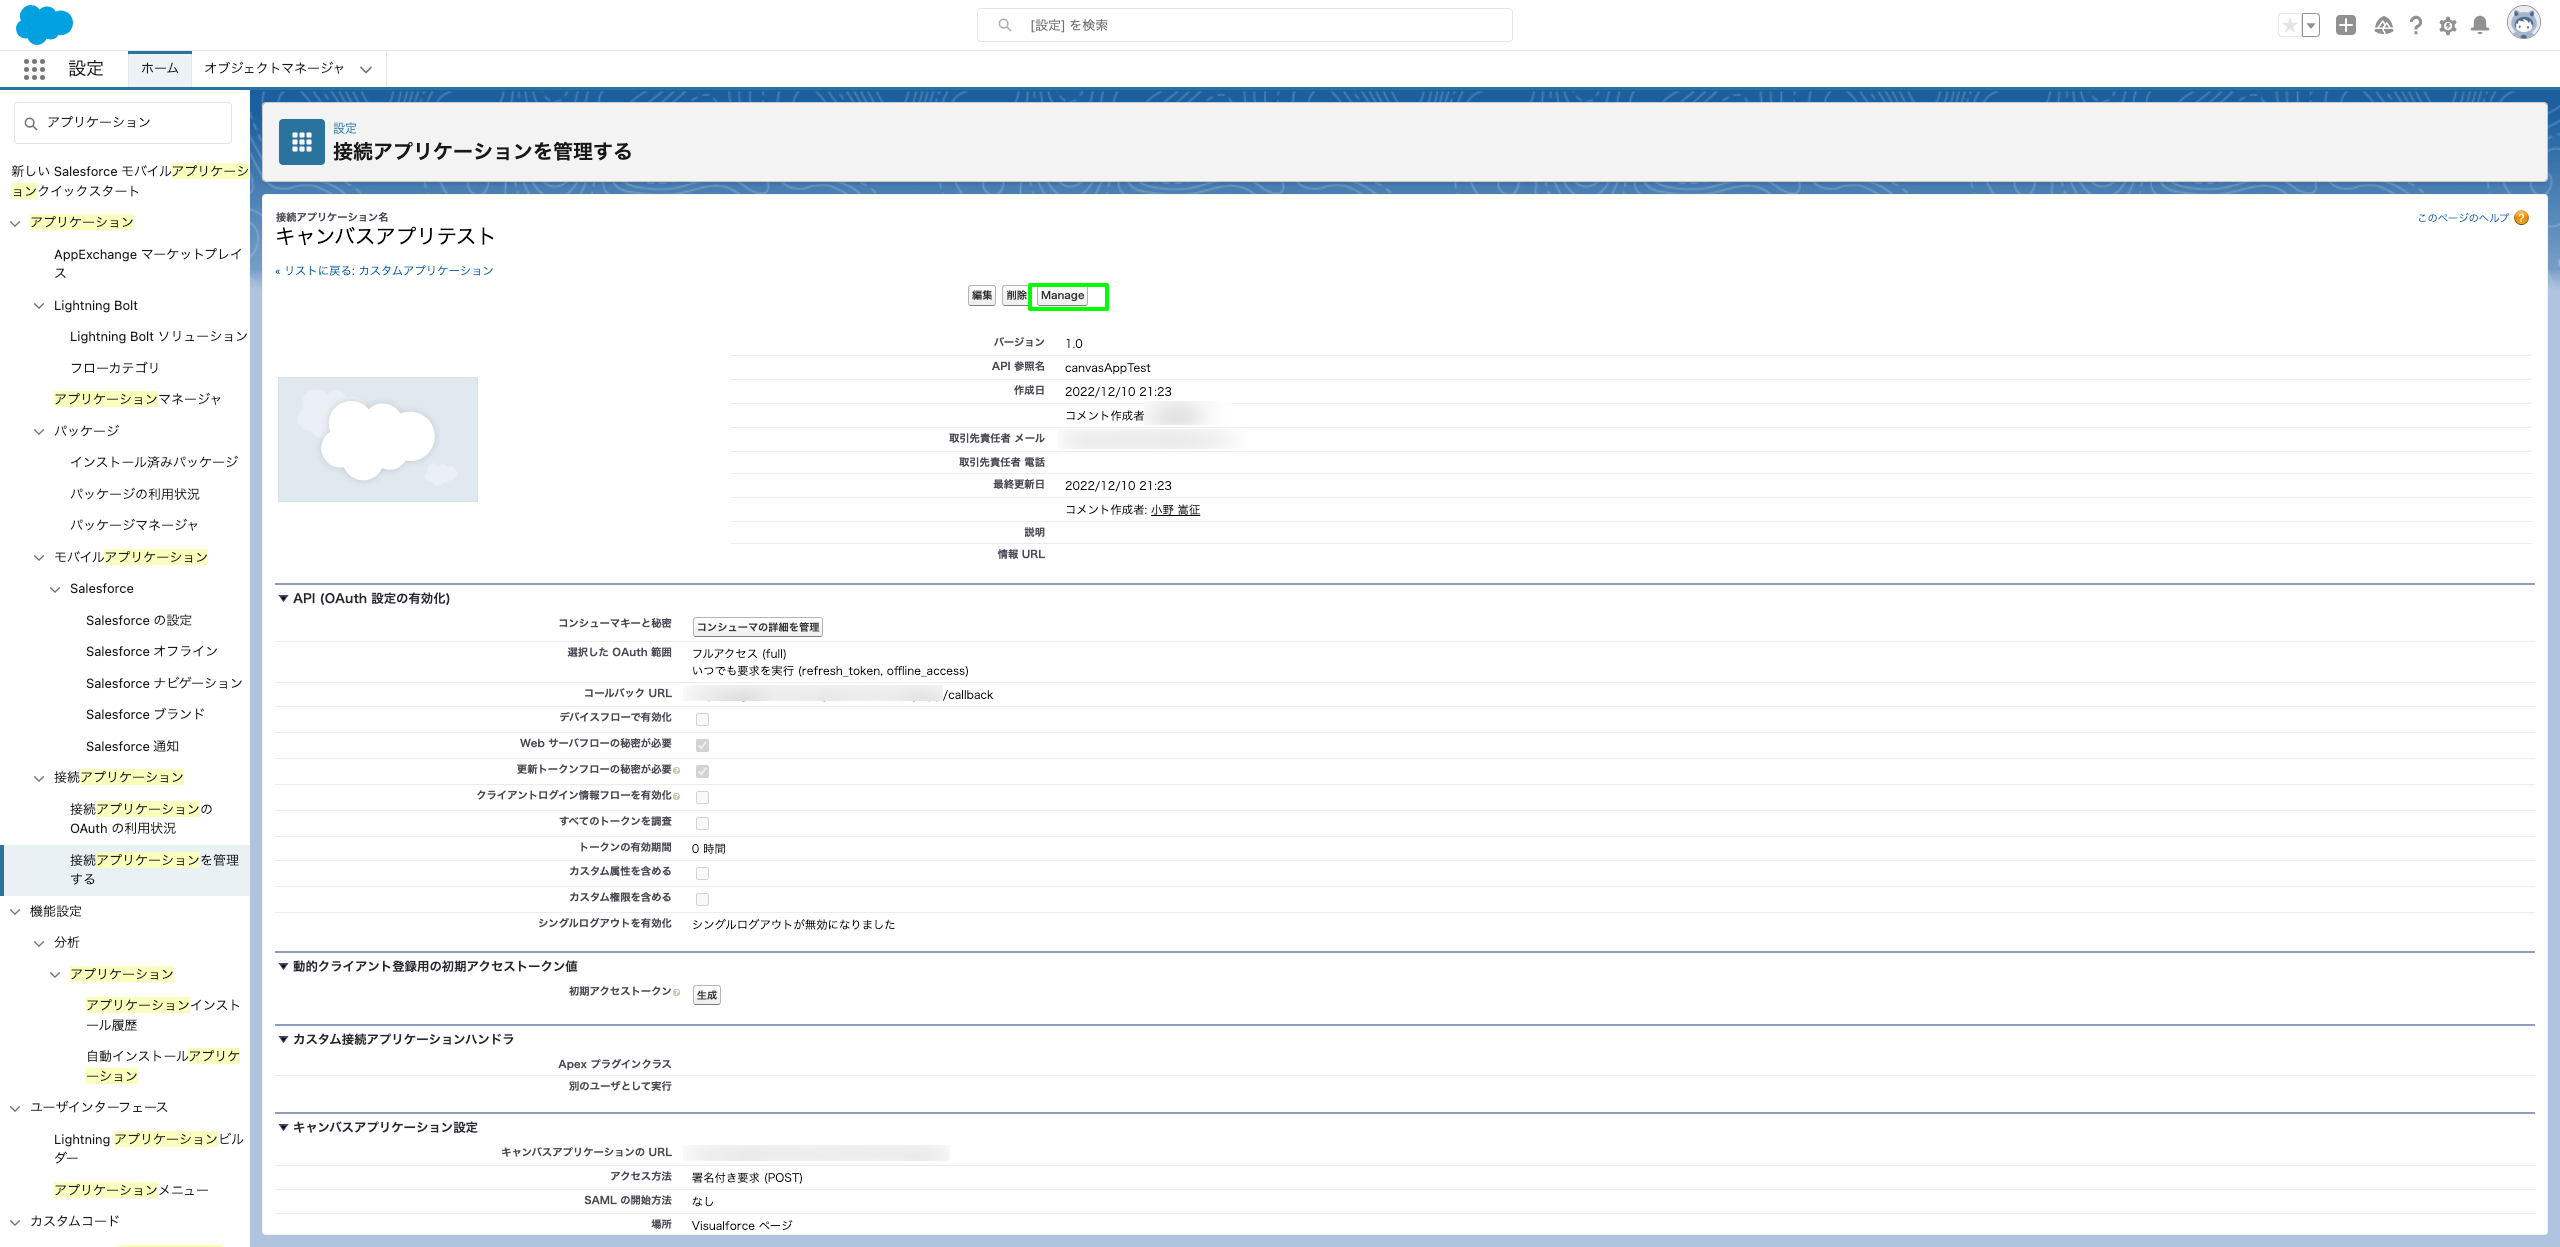The width and height of the screenshot is (2560, 1247).
Task: Collapse the API (OAuth 設定の有効化) section
Action: [283, 598]
